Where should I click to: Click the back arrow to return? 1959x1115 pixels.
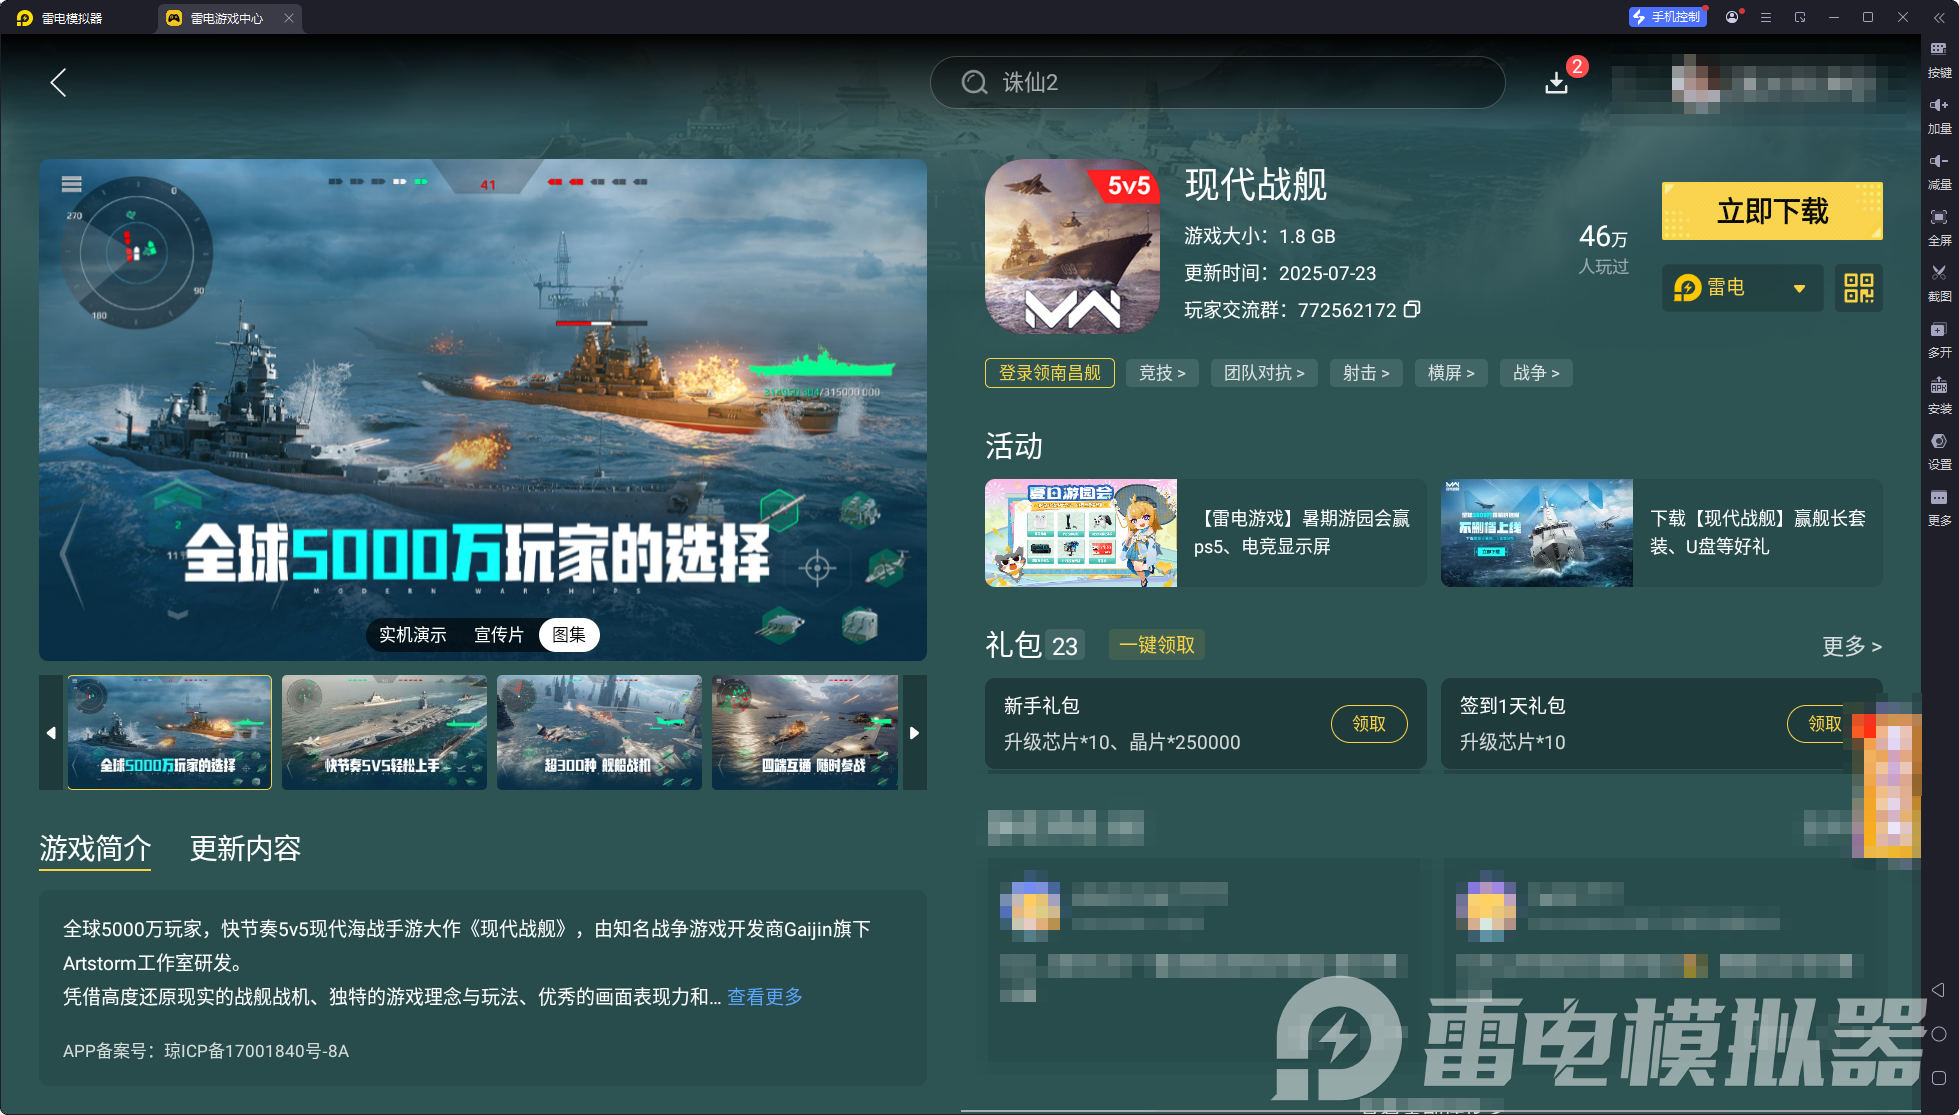[58, 83]
